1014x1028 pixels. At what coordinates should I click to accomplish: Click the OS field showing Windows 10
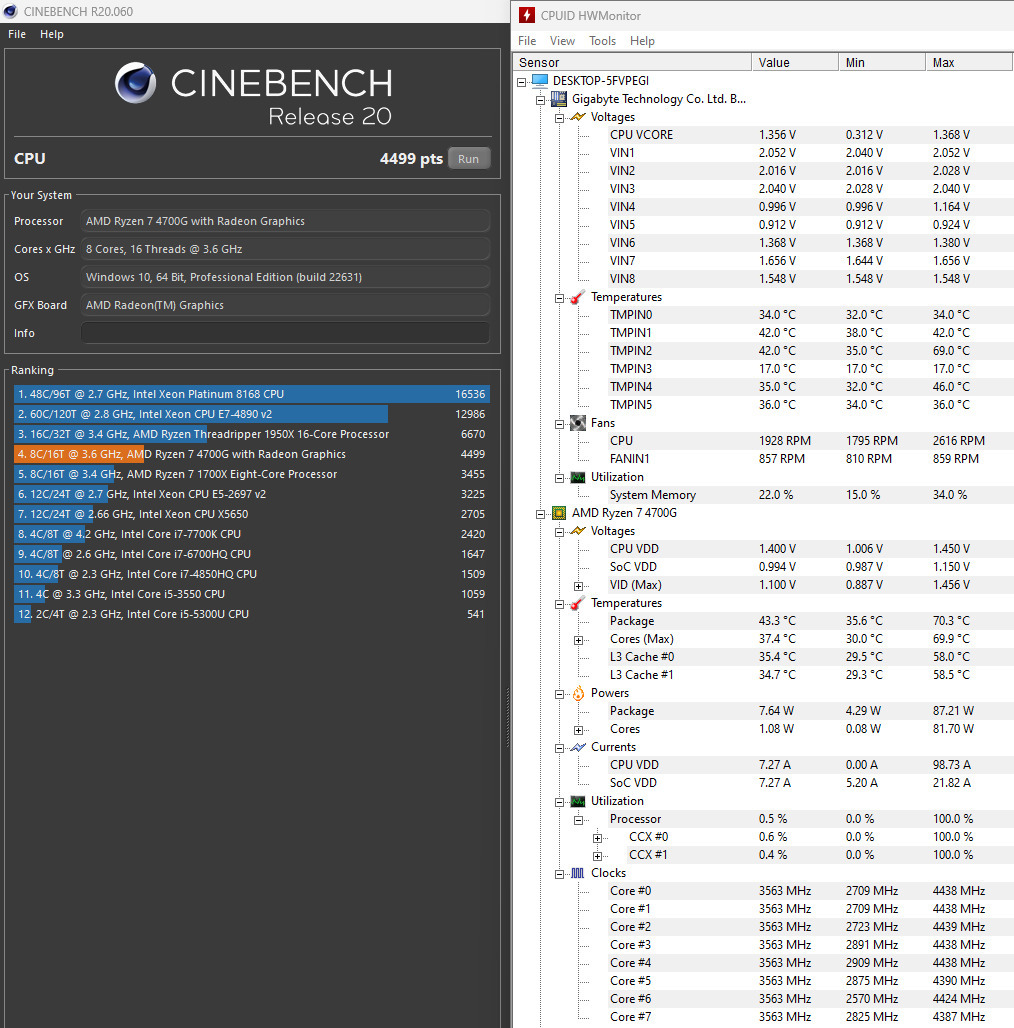[285, 277]
